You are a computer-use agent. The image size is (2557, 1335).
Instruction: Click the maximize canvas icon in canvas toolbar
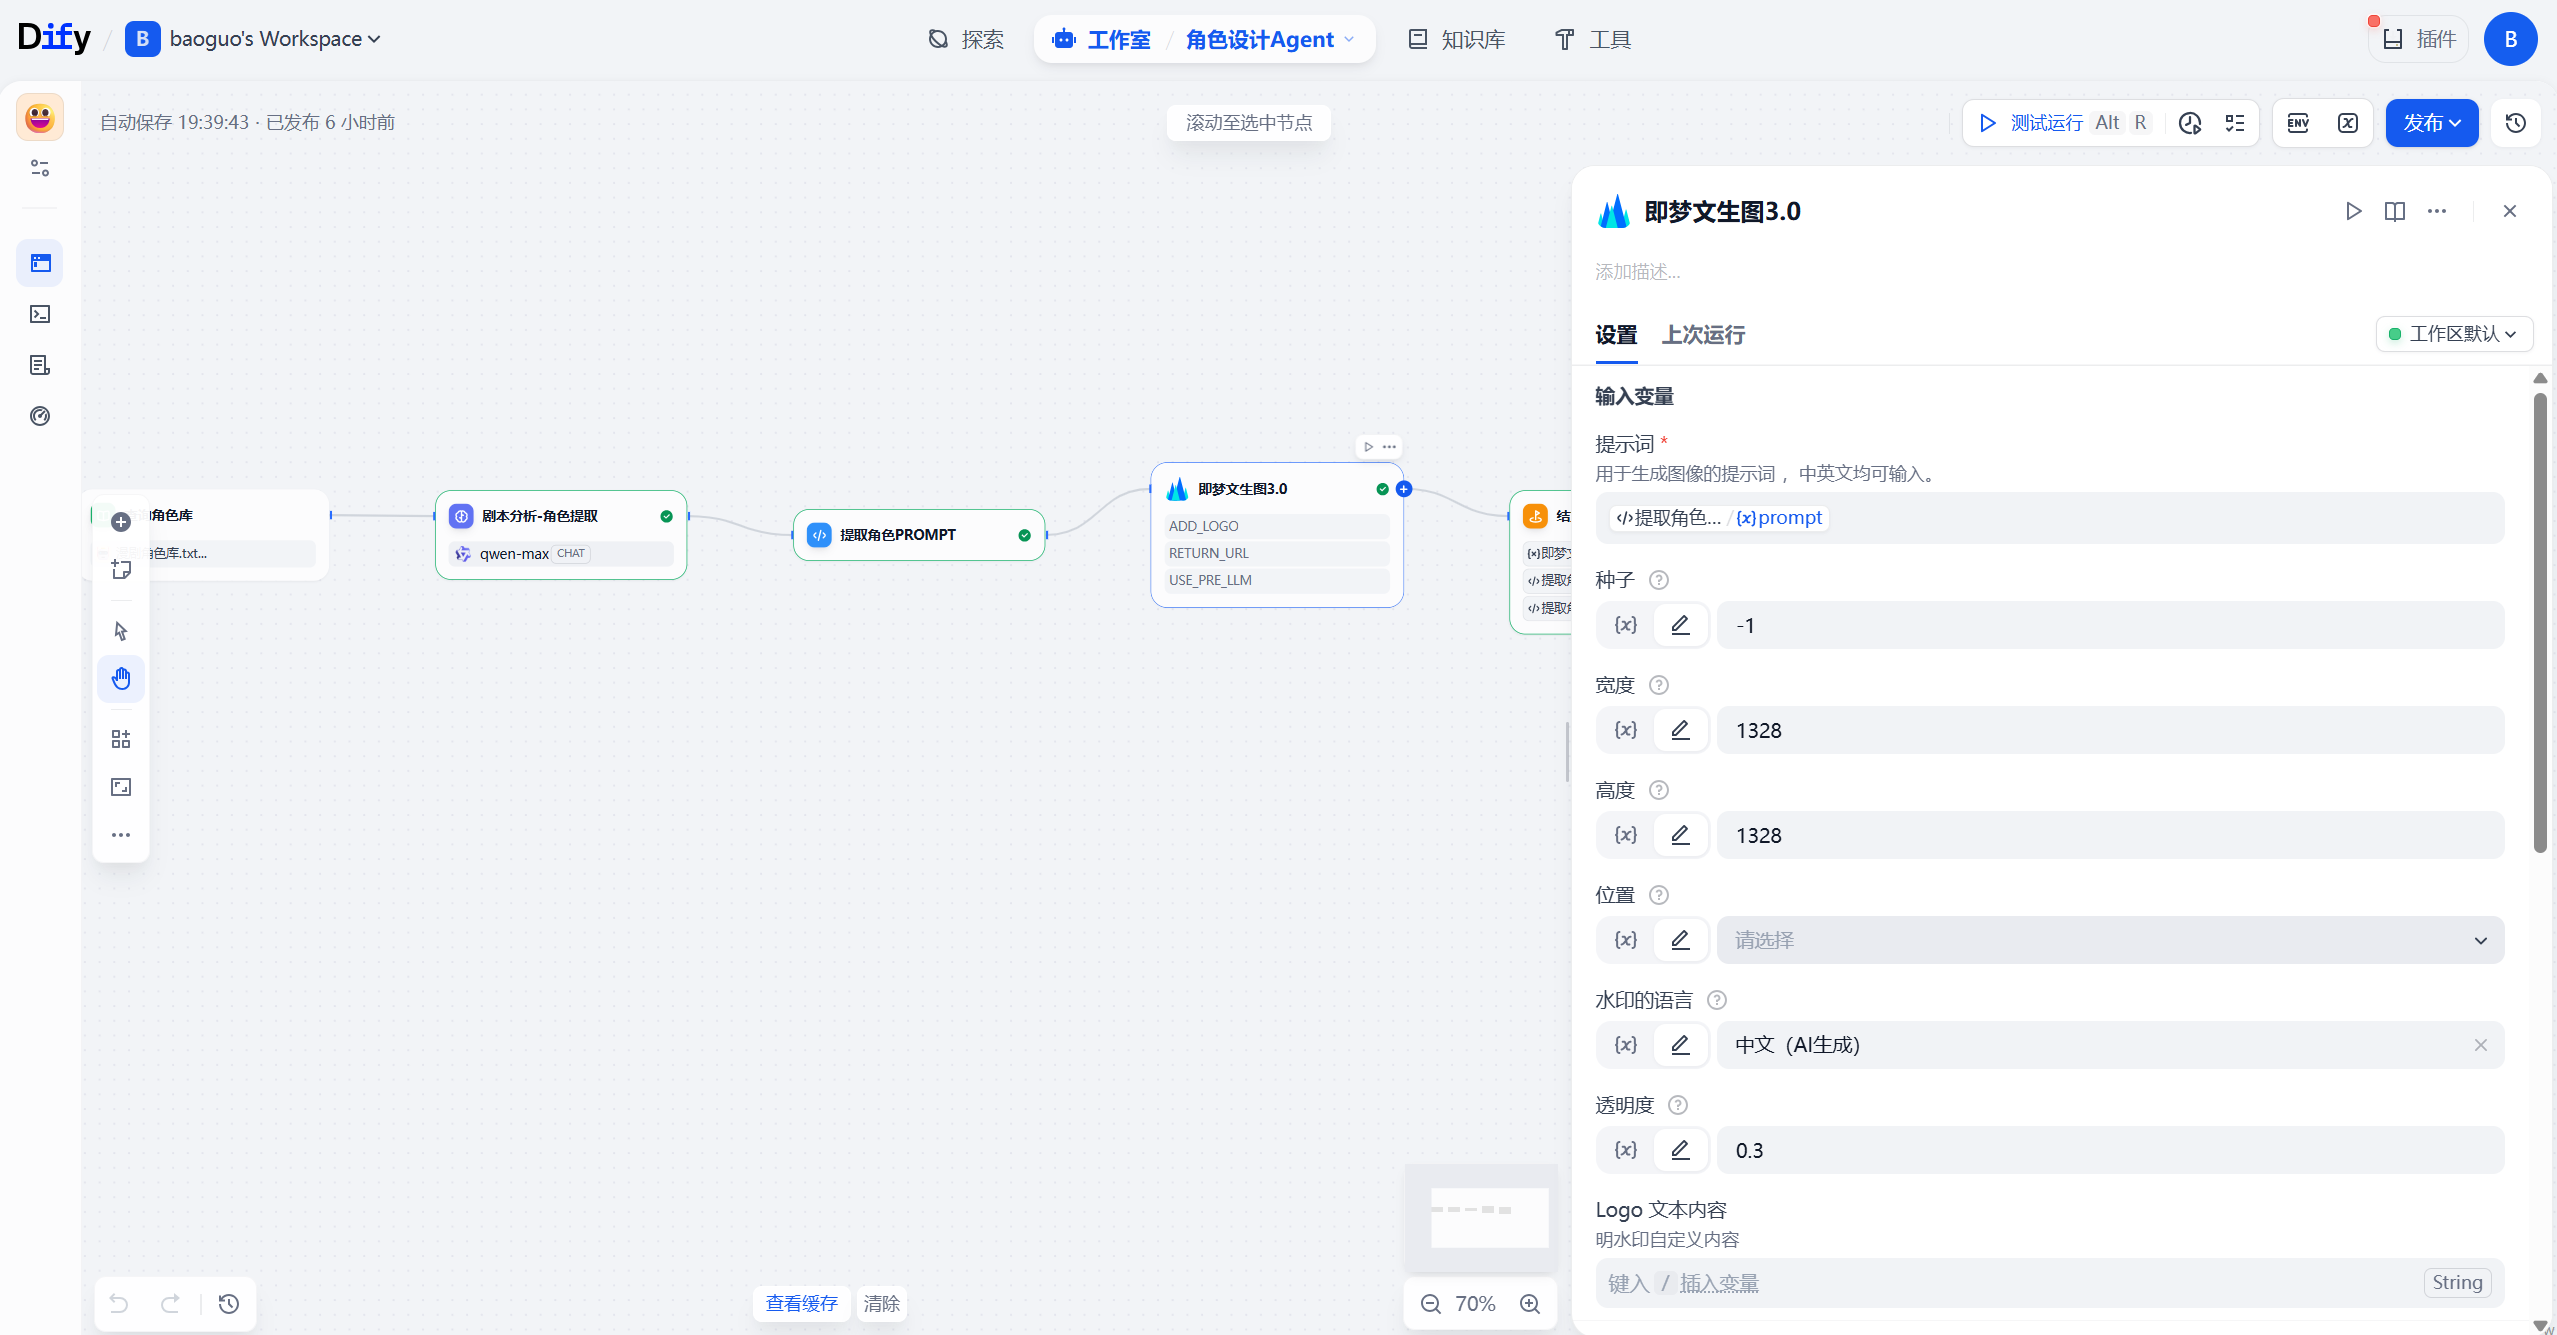pyautogui.click(x=121, y=787)
